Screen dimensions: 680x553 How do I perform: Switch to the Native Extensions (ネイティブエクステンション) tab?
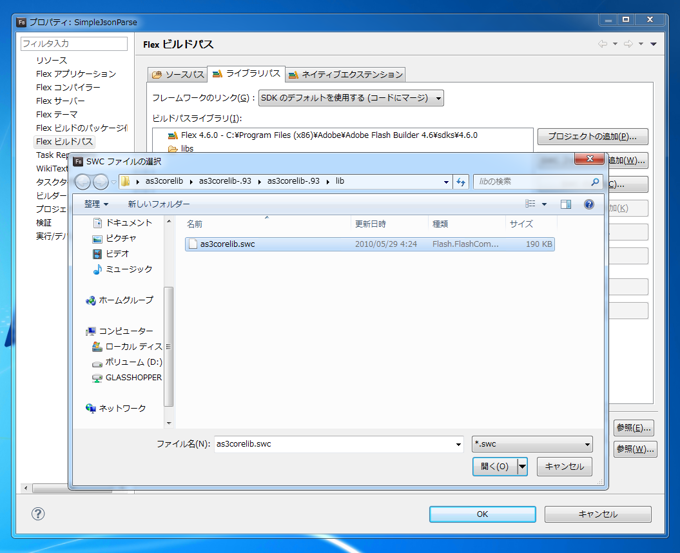pyautogui.click(x=346, y=75)
